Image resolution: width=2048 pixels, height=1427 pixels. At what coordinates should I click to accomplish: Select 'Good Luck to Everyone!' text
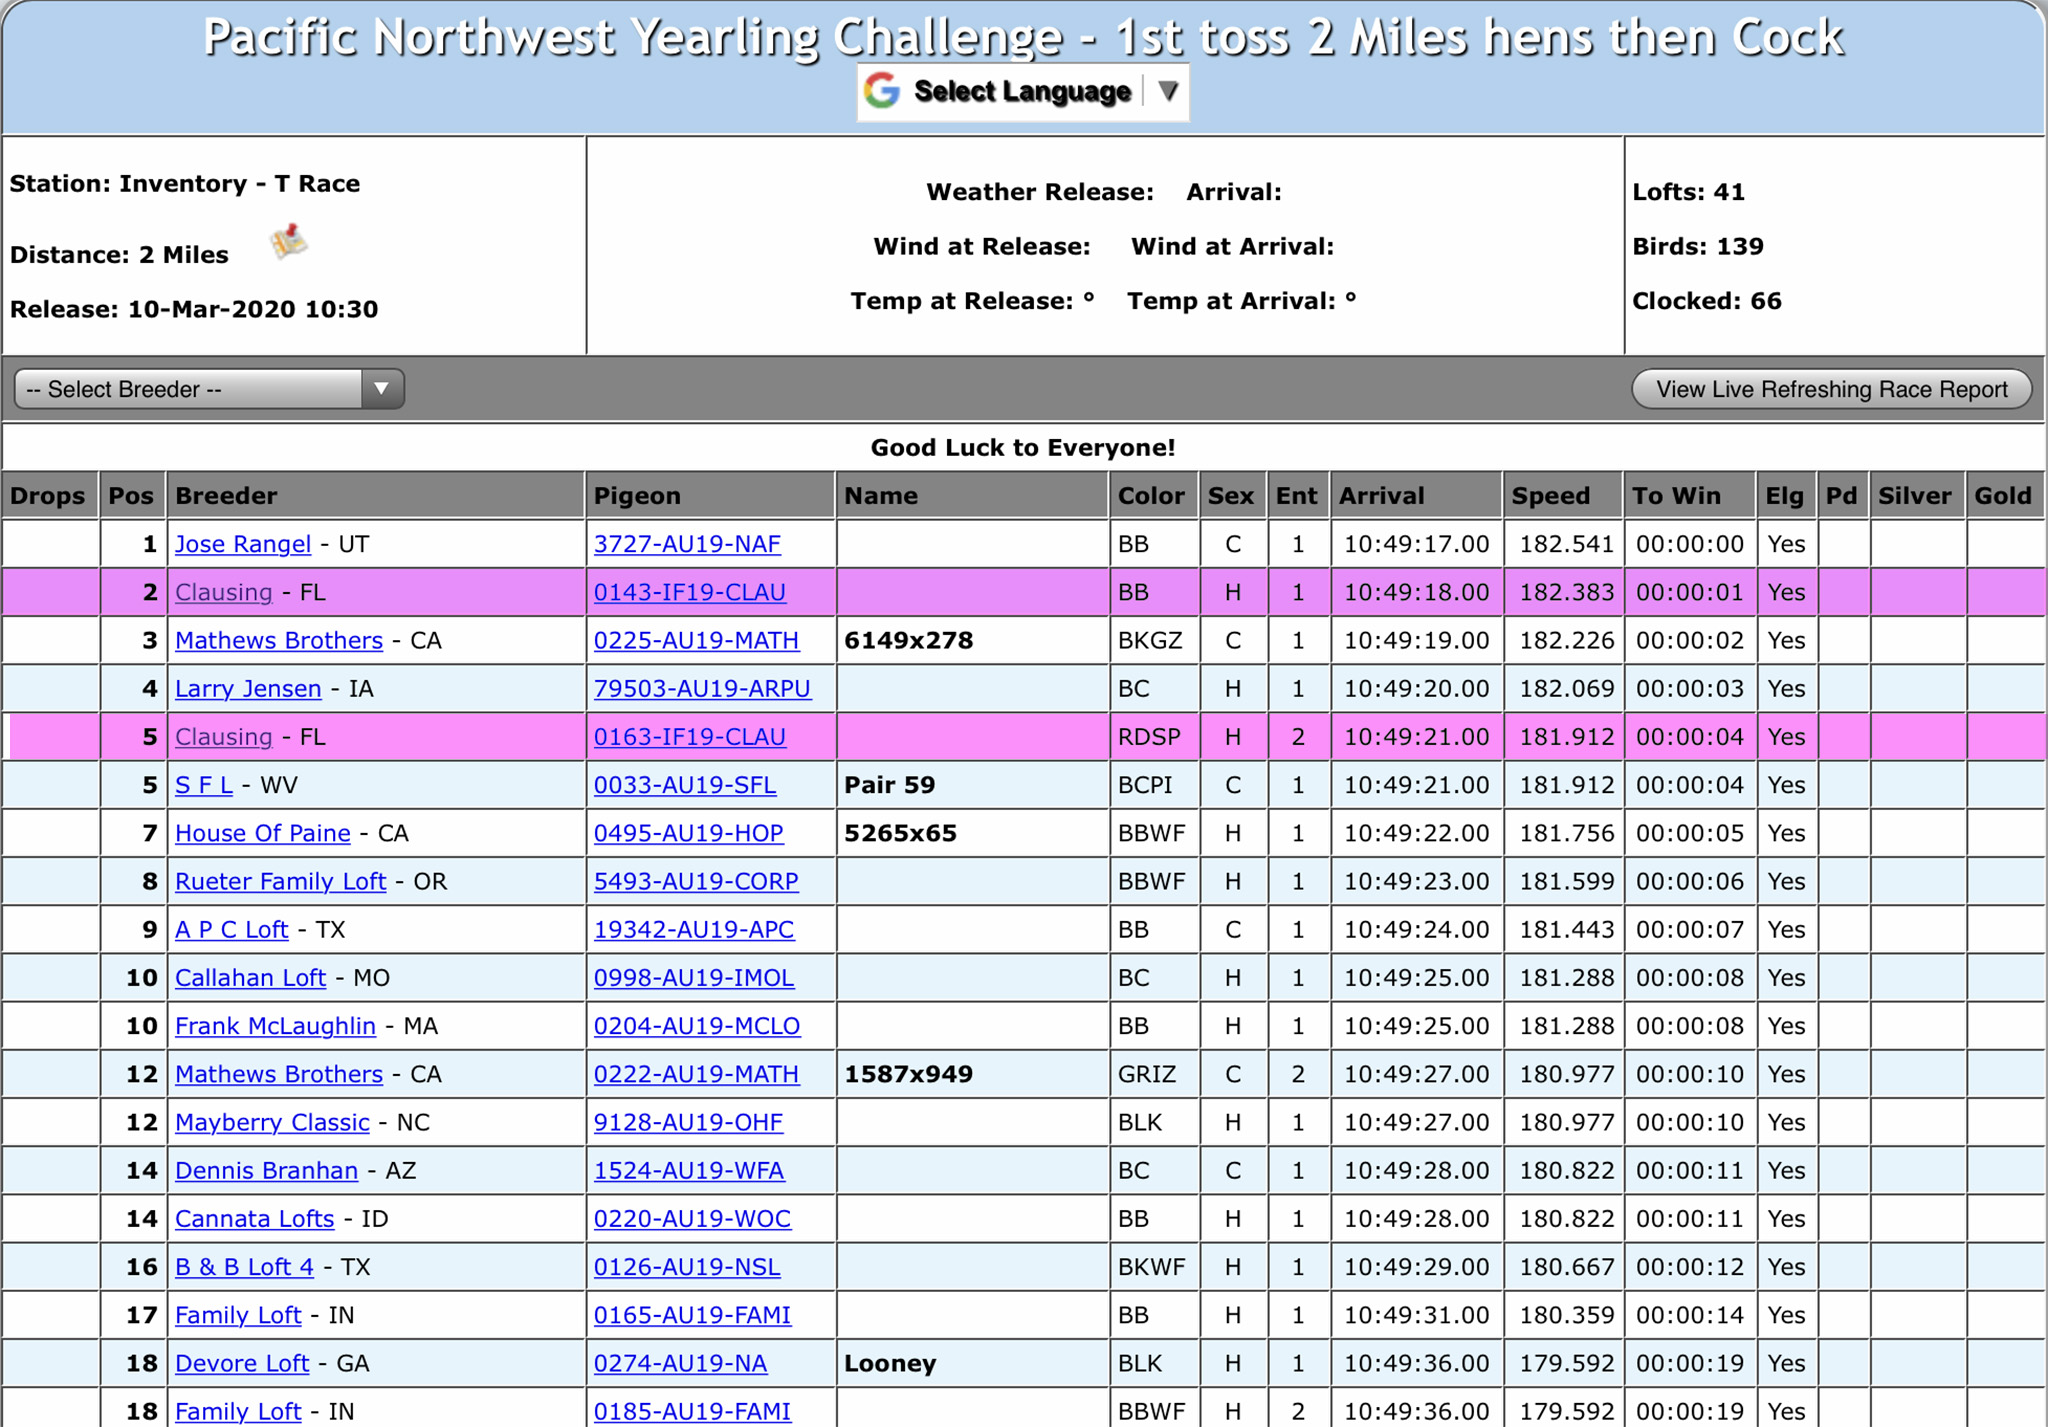tap(1023, 447)
